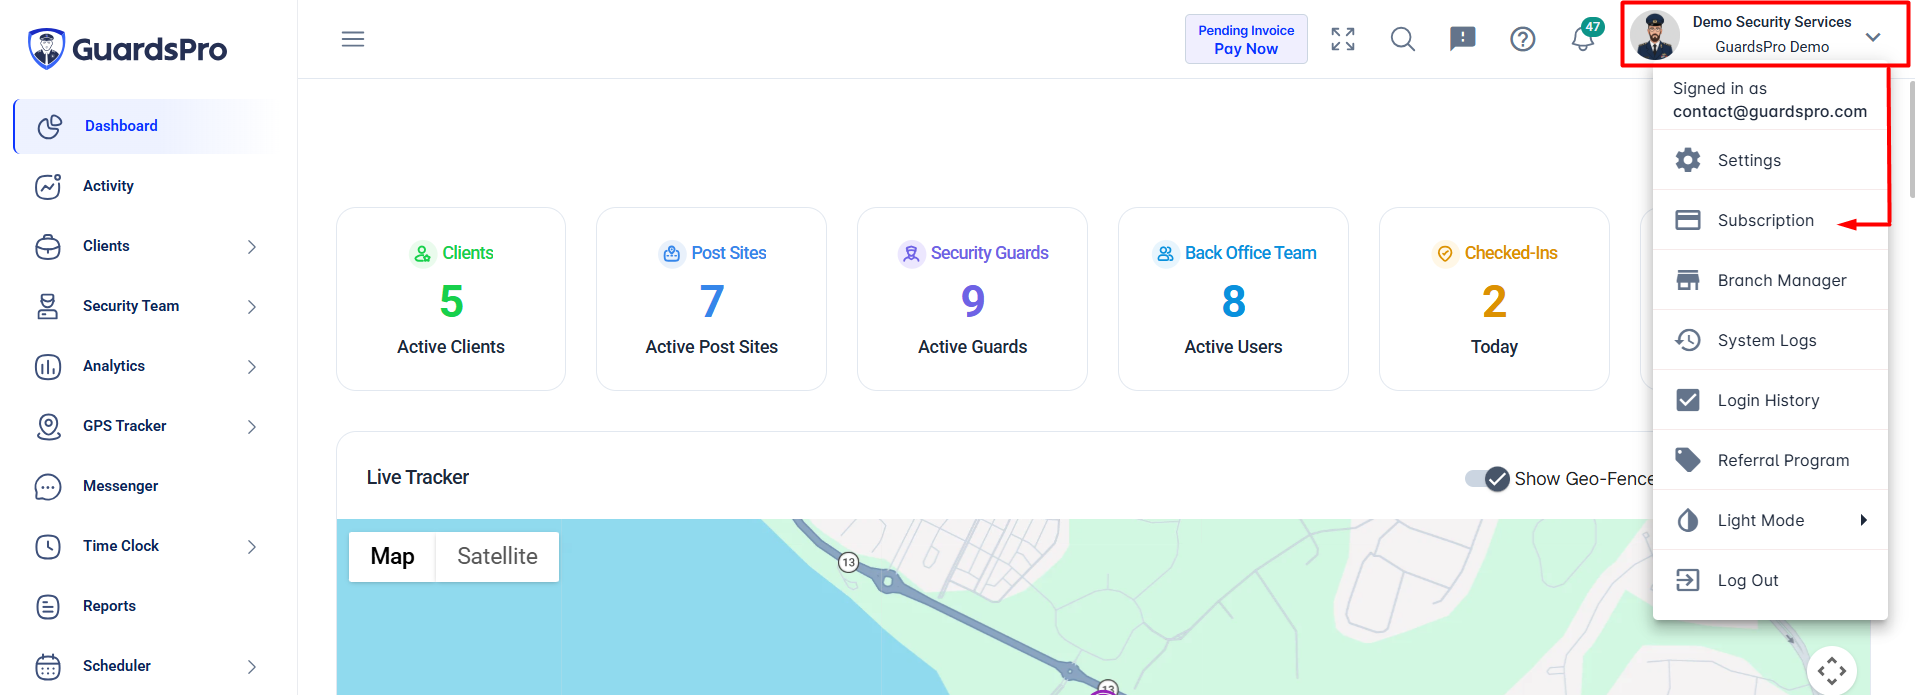Choose Light Mode menu entry
Image resolution: width=1915 pixels, height=695 pixels.
point(1770,520)
